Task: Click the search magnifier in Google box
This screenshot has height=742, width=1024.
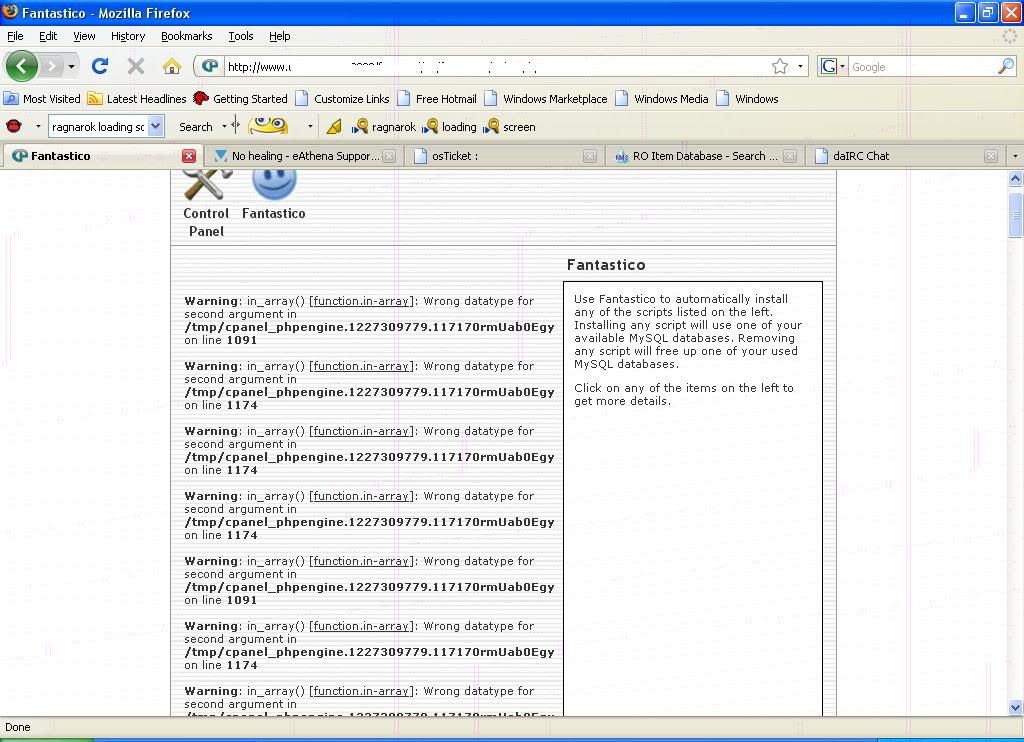Action: click(1005, 67)
